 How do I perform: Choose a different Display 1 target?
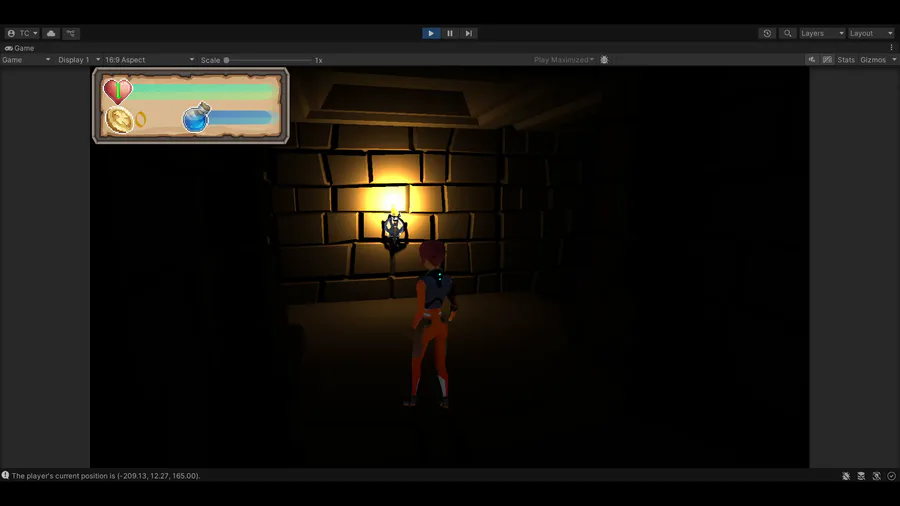[x=79, y=60]
